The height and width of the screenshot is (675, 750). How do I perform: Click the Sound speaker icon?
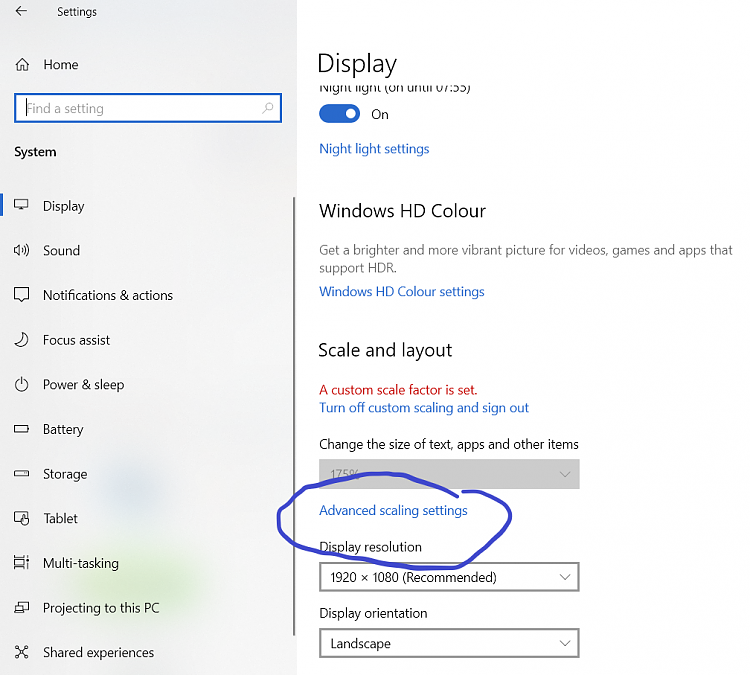point(21,250)
